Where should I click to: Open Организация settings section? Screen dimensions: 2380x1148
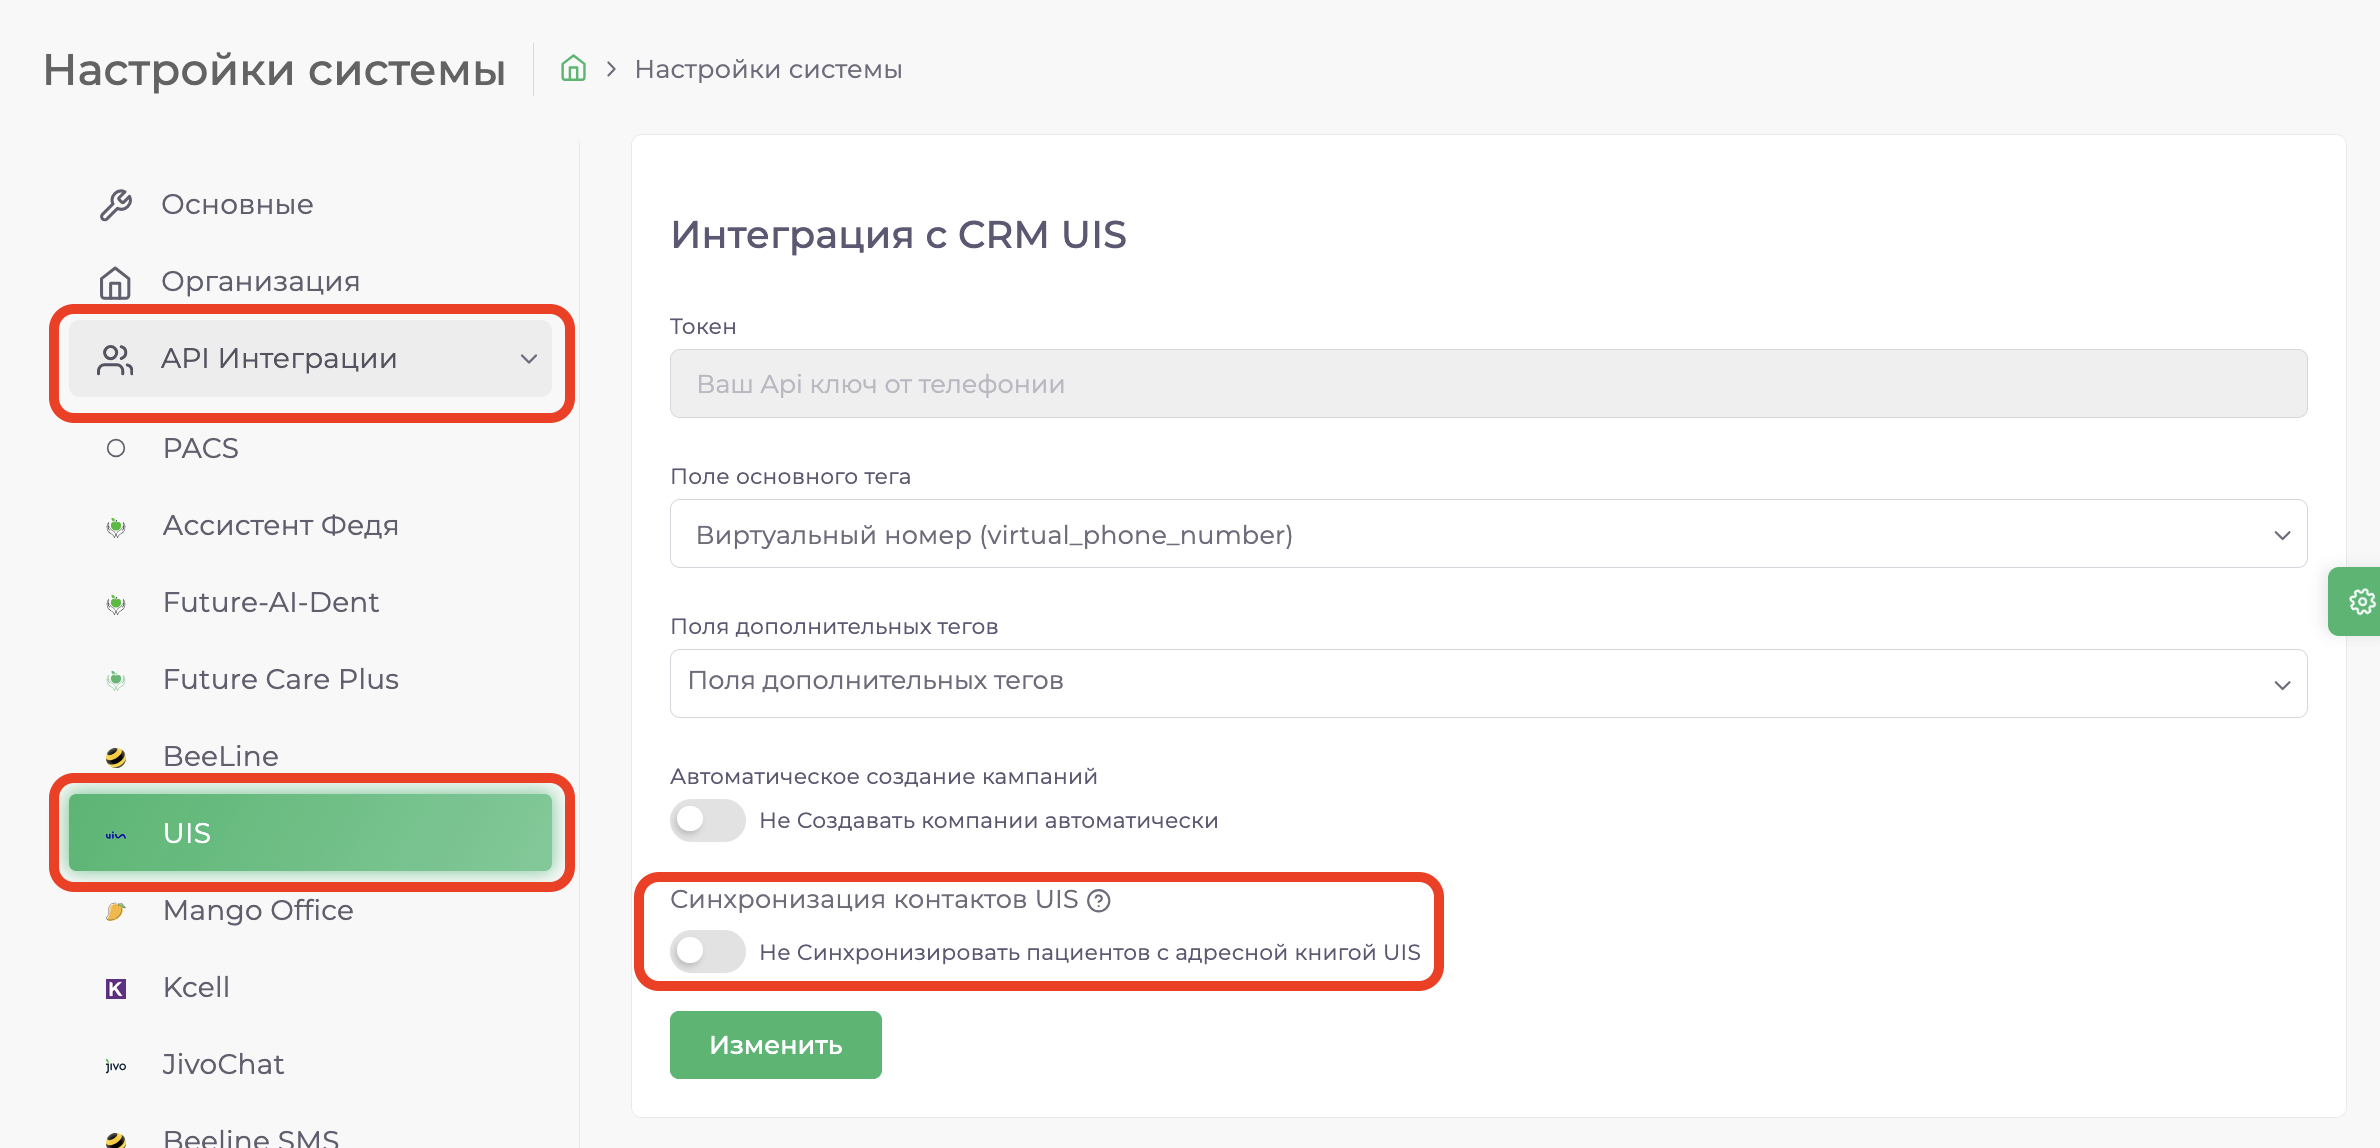[x=310, y=282]
